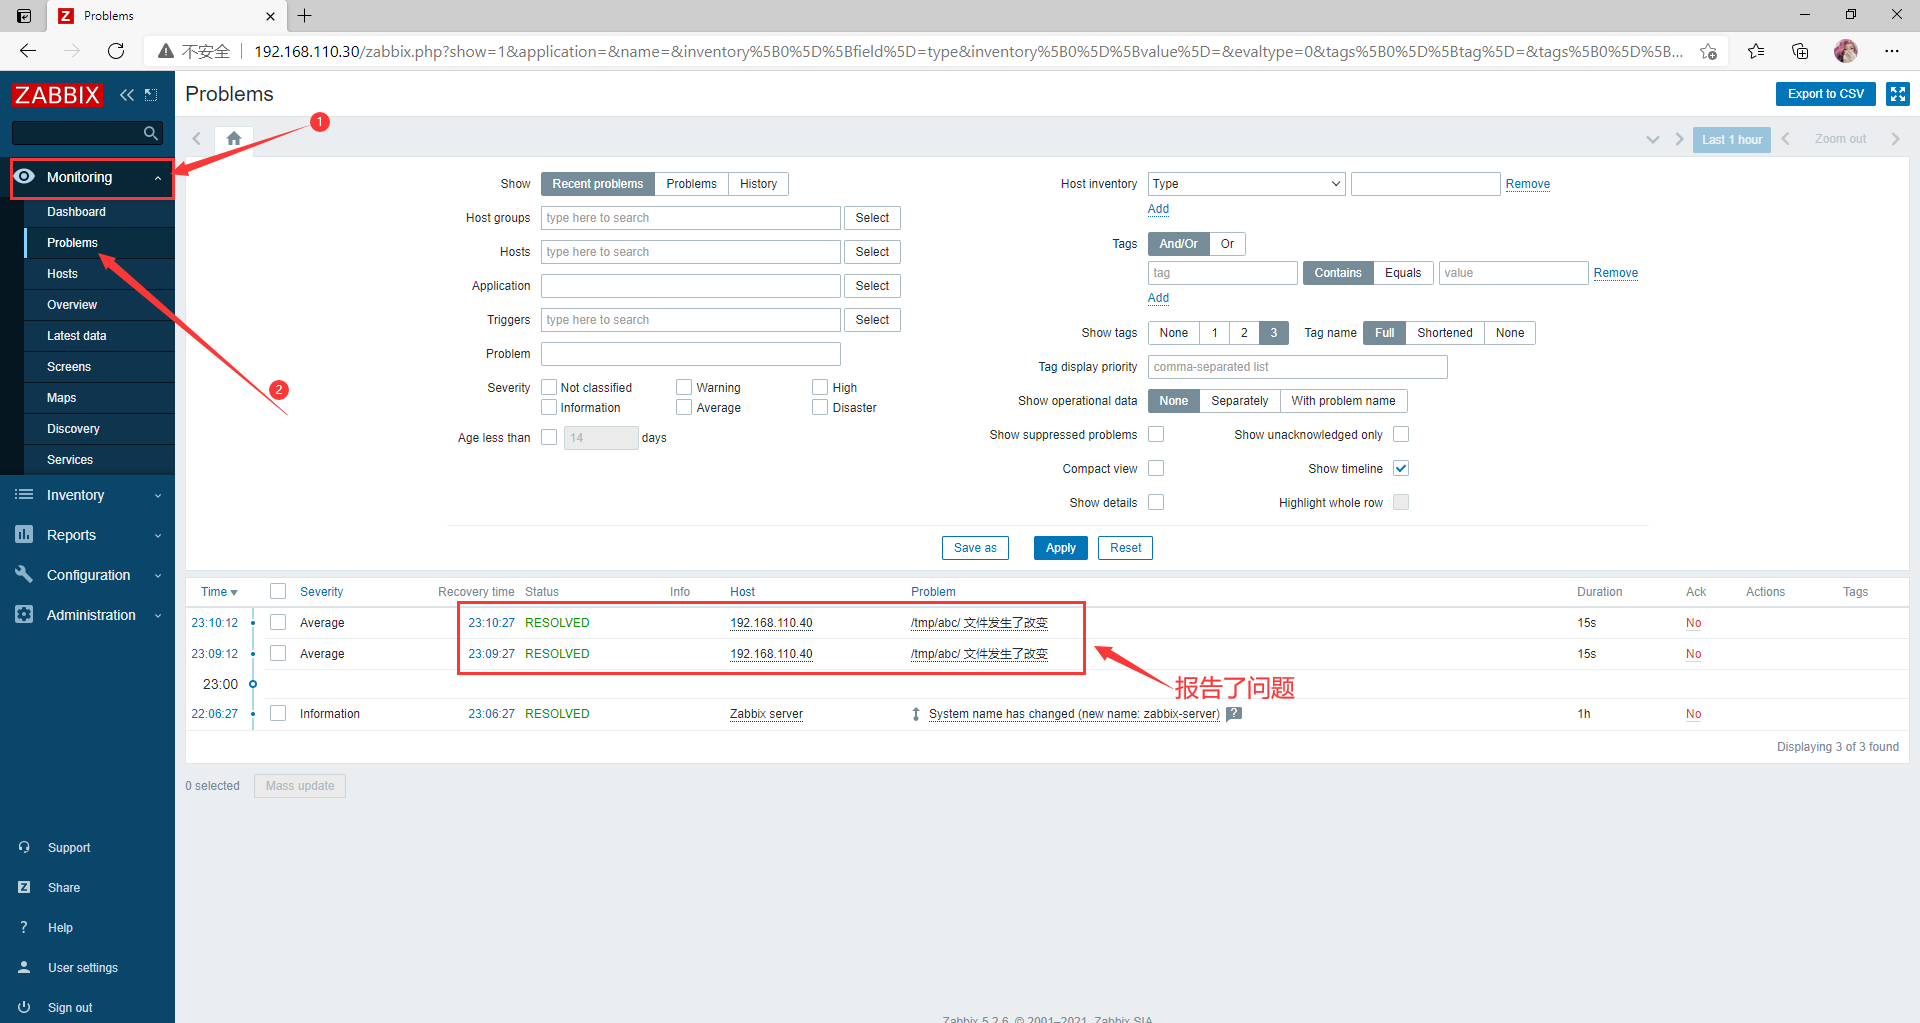Reload the page with browser refresh icon
Viewport: 1920px width, 1023px height.
(x=116, y=51)
